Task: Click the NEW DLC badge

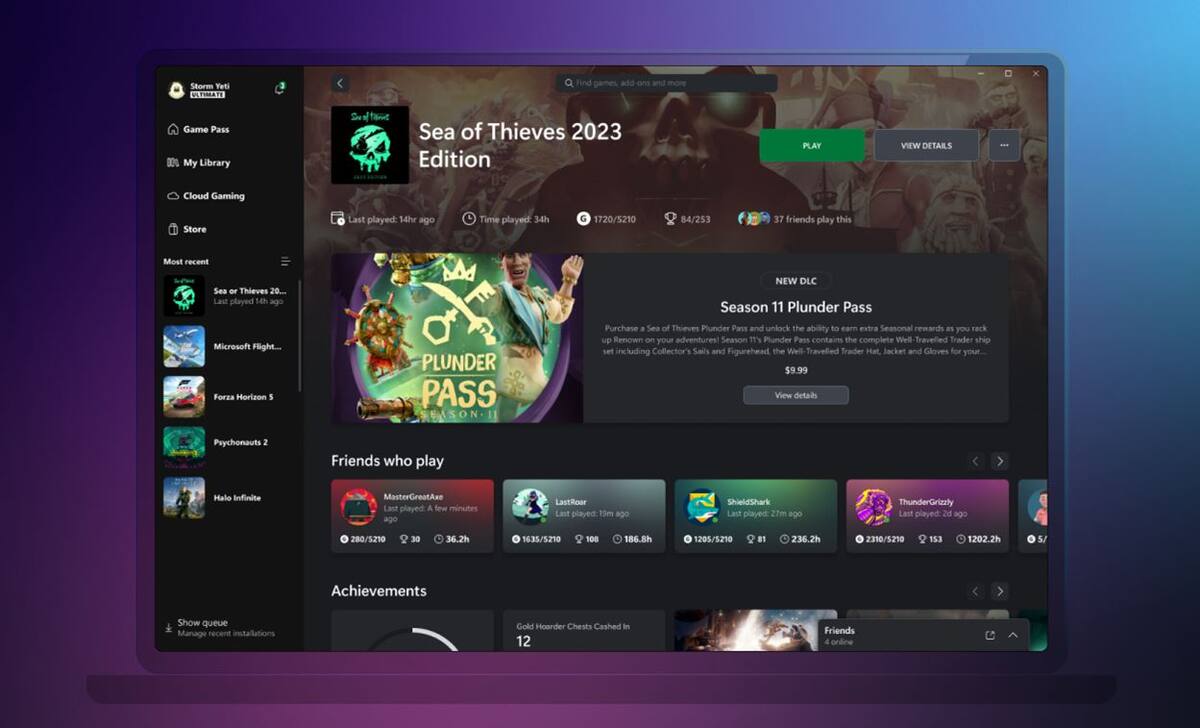Action: click(x=796, y=281)
